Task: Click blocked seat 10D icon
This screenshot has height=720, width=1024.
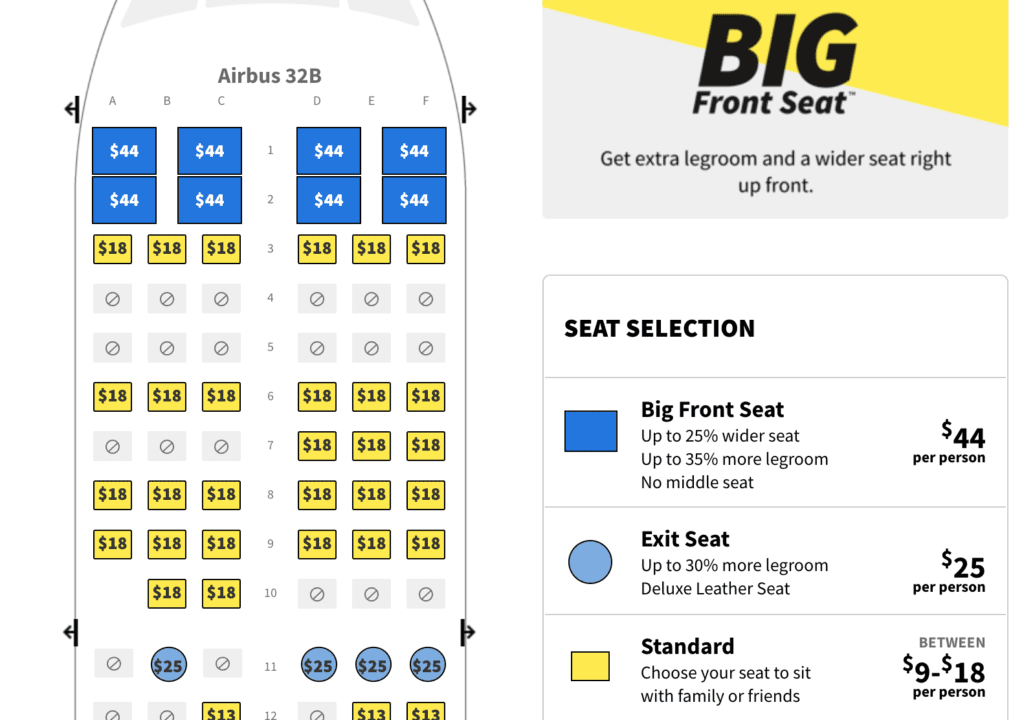Action: [x=318, y=593]
